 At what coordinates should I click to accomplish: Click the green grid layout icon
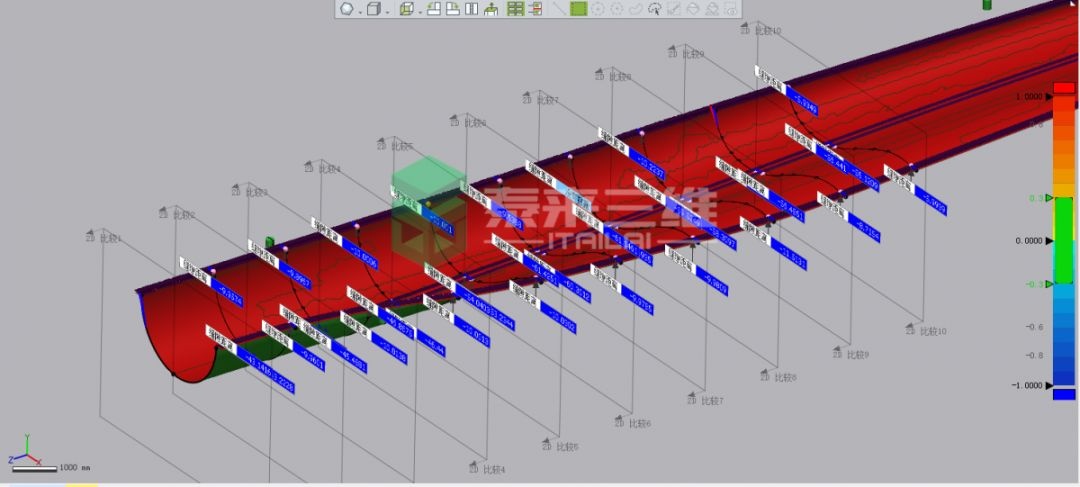tap(515, 9)
